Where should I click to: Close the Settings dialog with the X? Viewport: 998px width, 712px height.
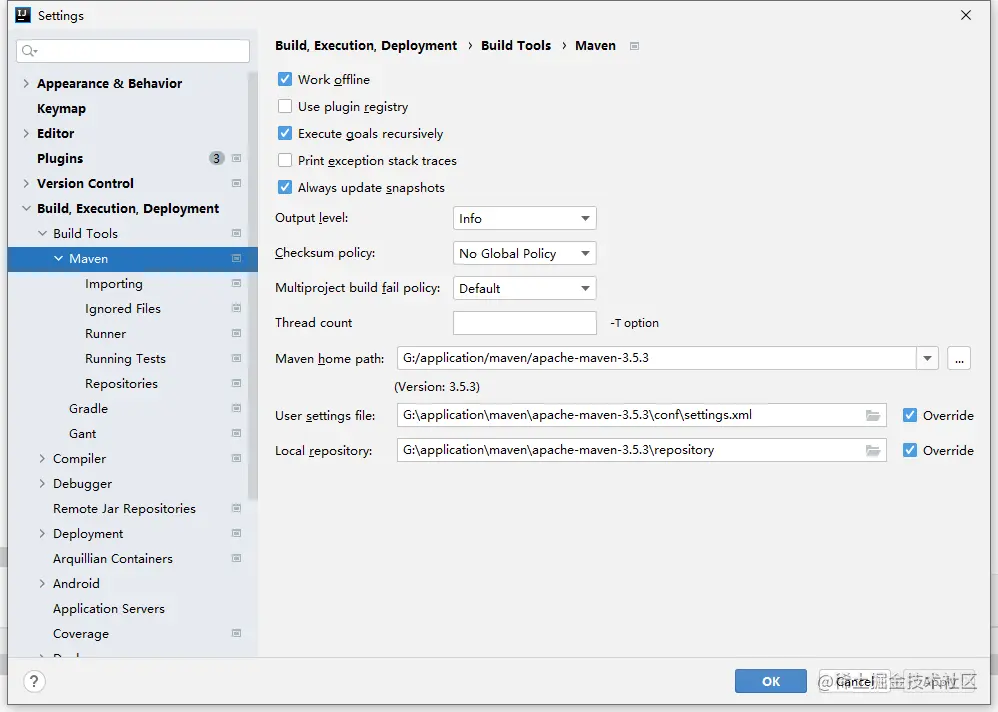pyautogui.click(x=966, y=15)
